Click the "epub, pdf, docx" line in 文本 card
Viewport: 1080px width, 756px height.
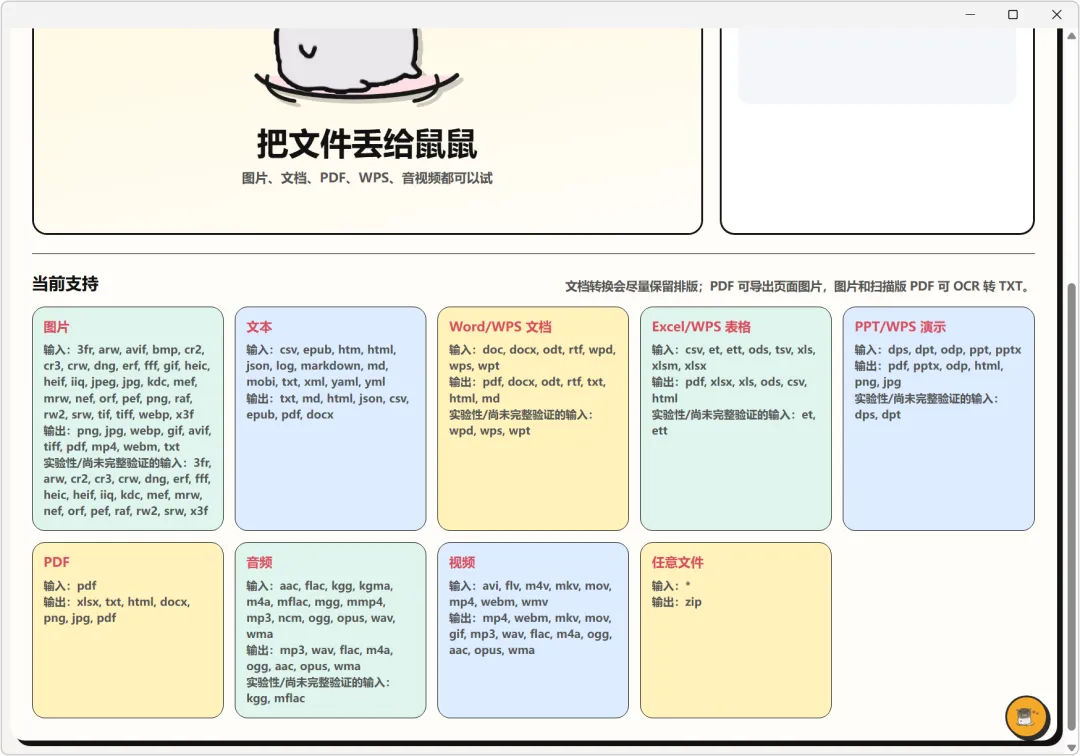point(290,414)
